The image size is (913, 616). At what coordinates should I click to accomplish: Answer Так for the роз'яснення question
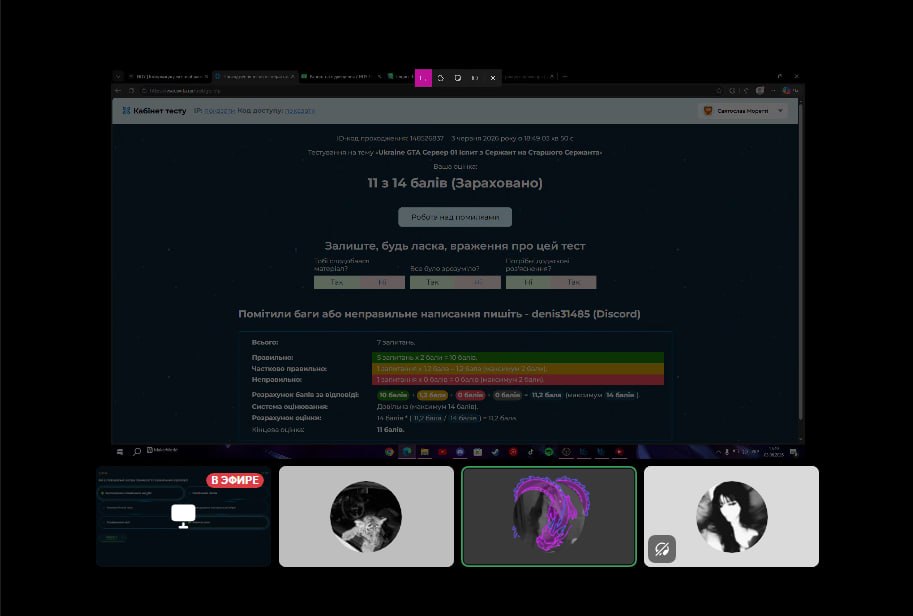pos(574,282)
